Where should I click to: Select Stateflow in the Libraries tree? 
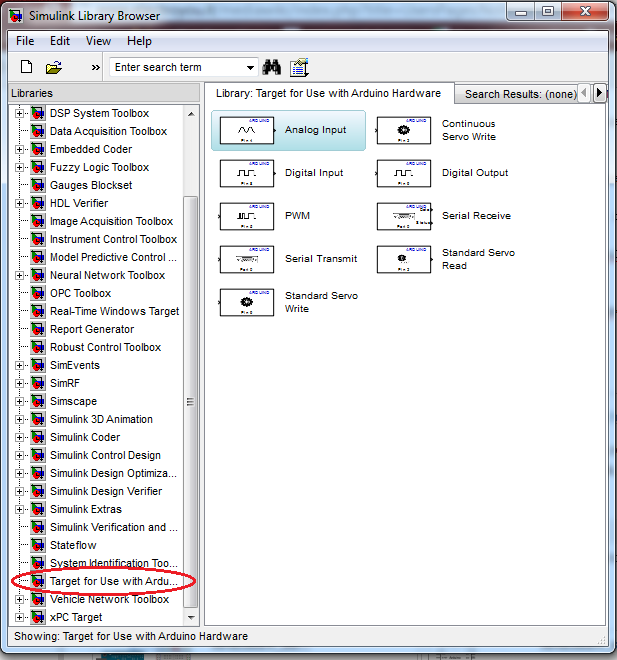[x=76, y=546]
